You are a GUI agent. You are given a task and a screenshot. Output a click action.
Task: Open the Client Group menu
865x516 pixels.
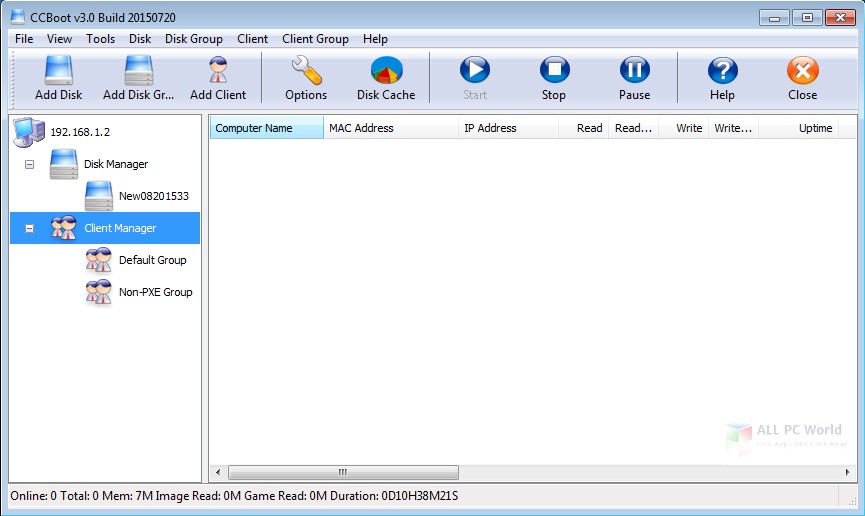(315, 39)
